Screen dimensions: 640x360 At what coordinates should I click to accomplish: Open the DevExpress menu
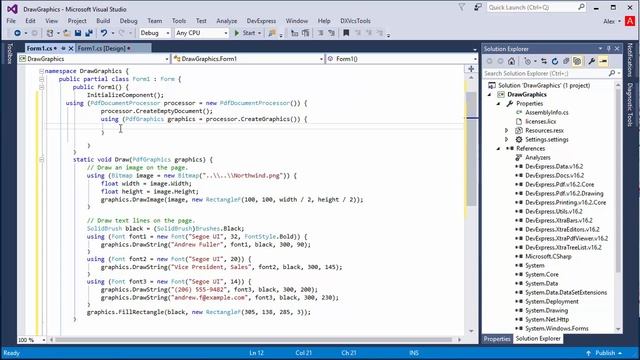(261, 21)
